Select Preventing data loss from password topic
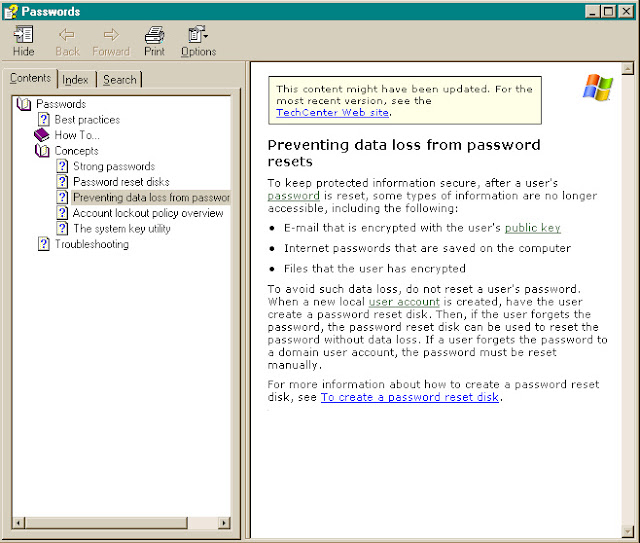The image size is (640, 543). point(151,197)
